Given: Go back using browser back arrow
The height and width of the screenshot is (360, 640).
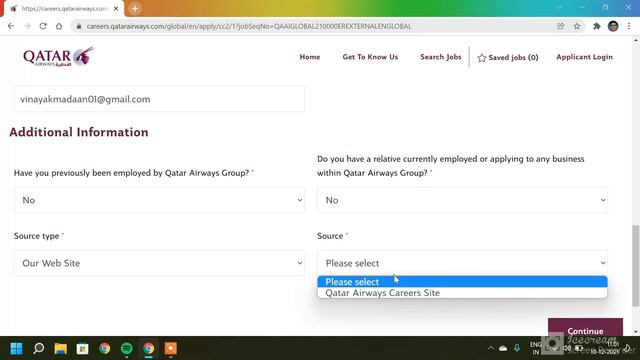Looking at the screenshot, I should pos(11,26).
